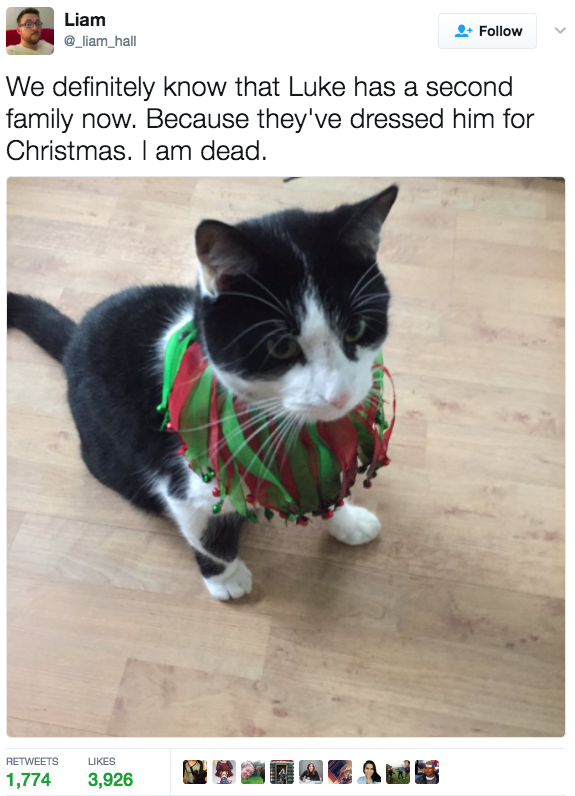Open the pixel-art character avatar
Viewport: 575px width, 796px height.
(x=224, y=772)
